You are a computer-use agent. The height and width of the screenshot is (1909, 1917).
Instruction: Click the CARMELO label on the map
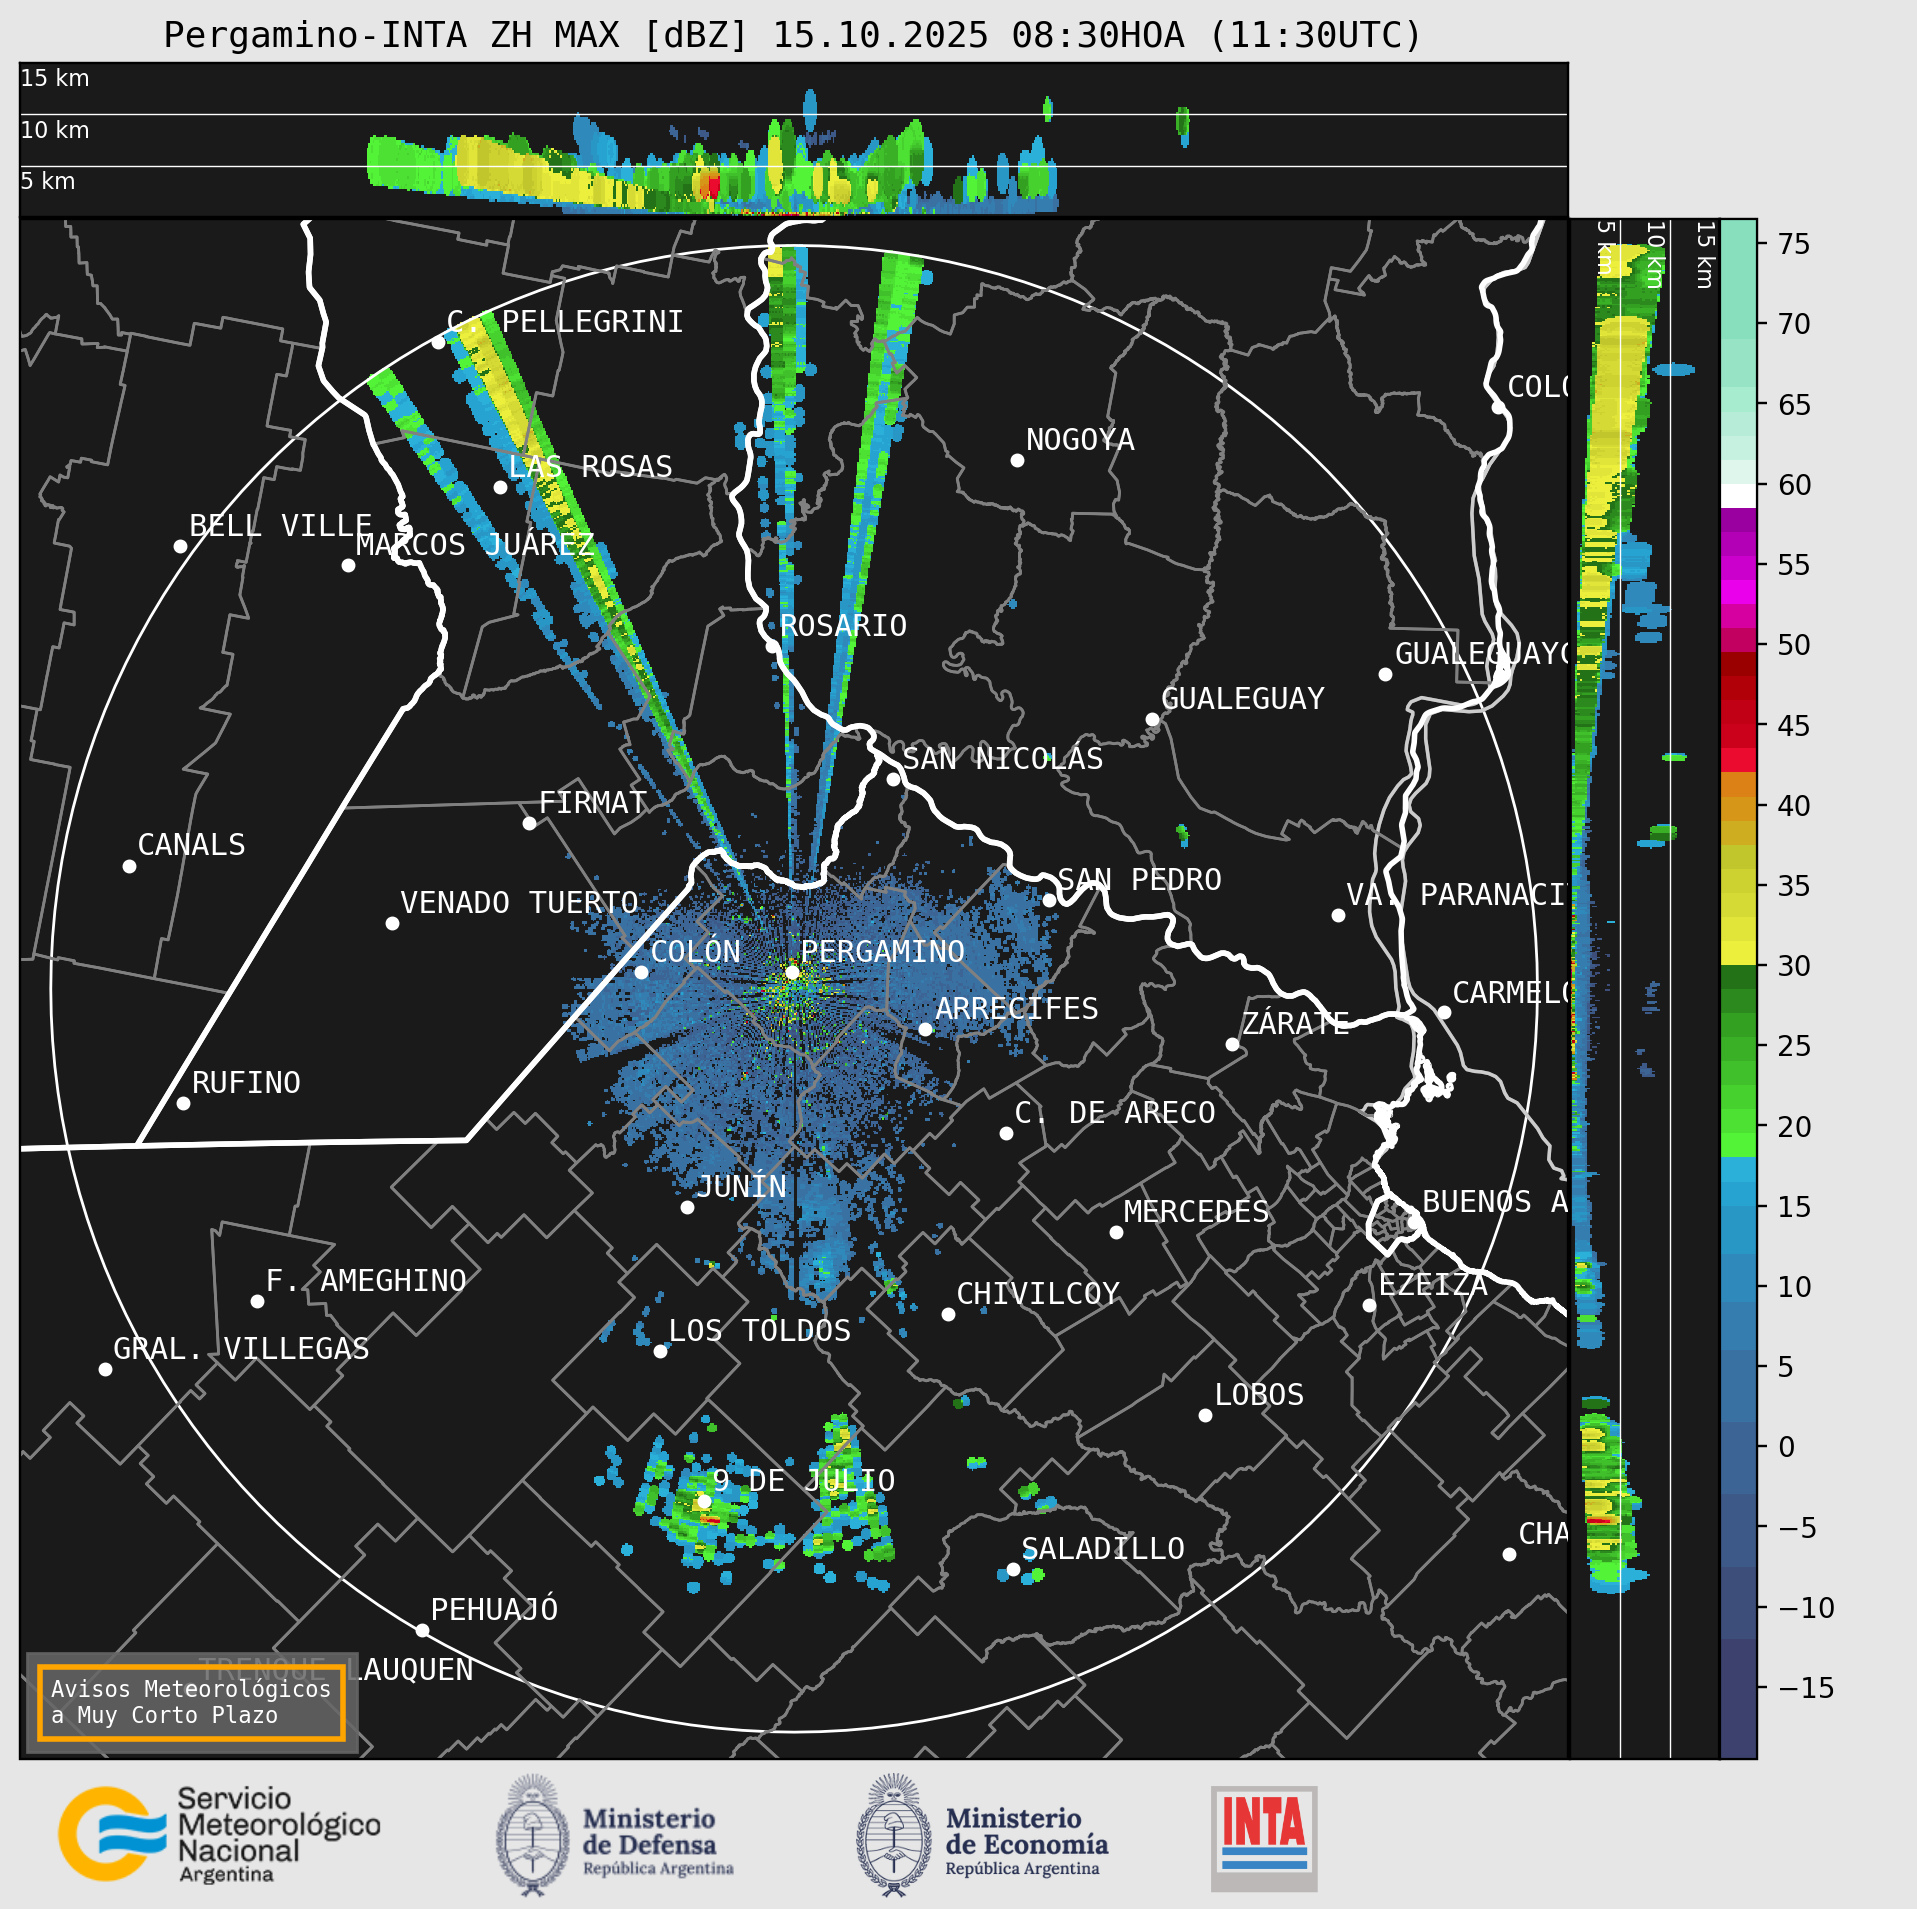pos(1510,993)
